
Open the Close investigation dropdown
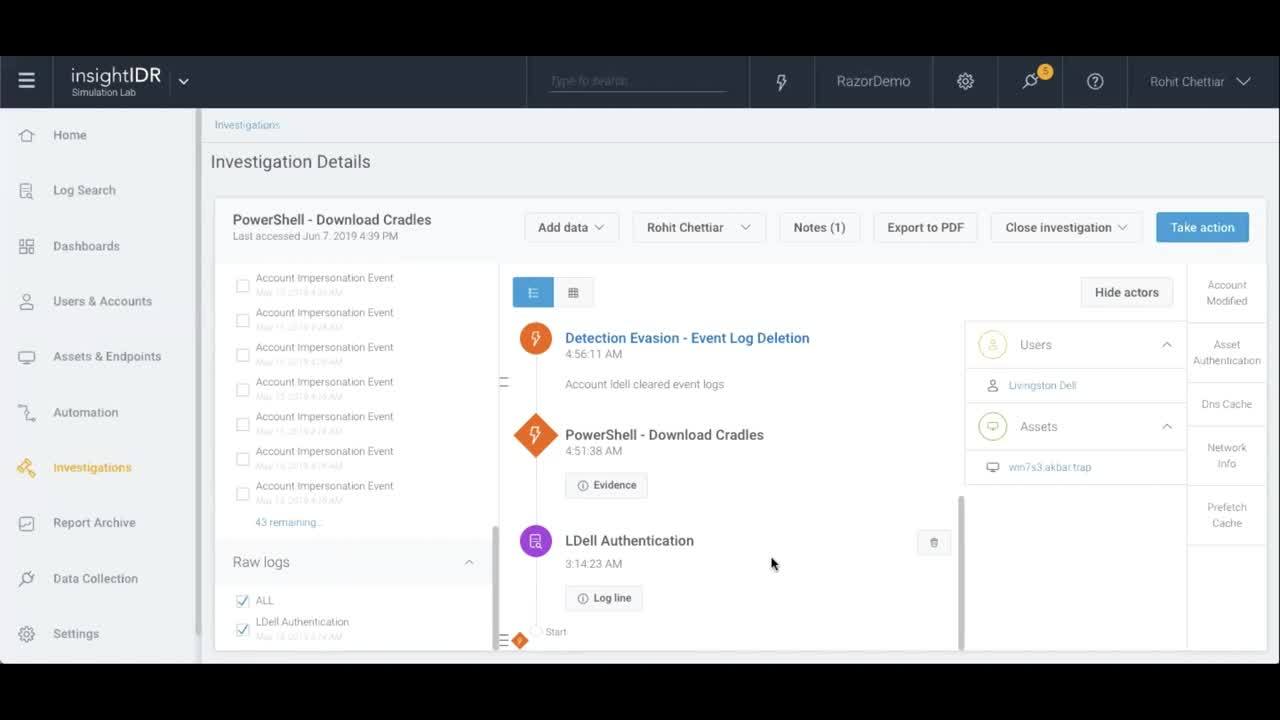pos(1066,227)
